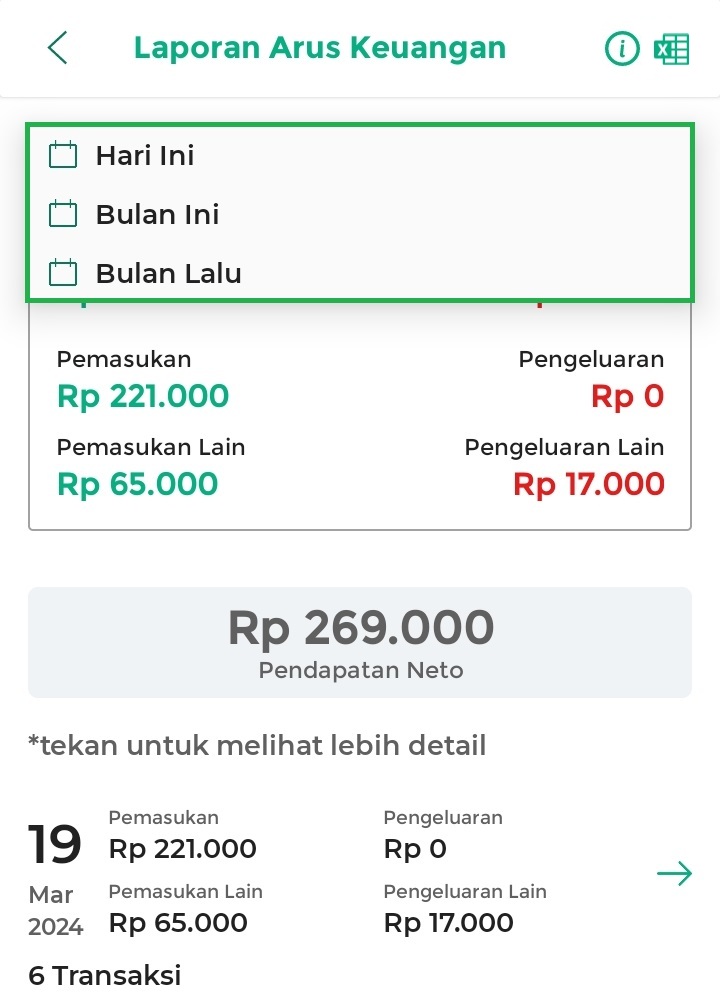This screenshot has height=1004, width=720.
Task: Click the green Pemasukan Rp 221.000 amount
Action: (143, 397)
